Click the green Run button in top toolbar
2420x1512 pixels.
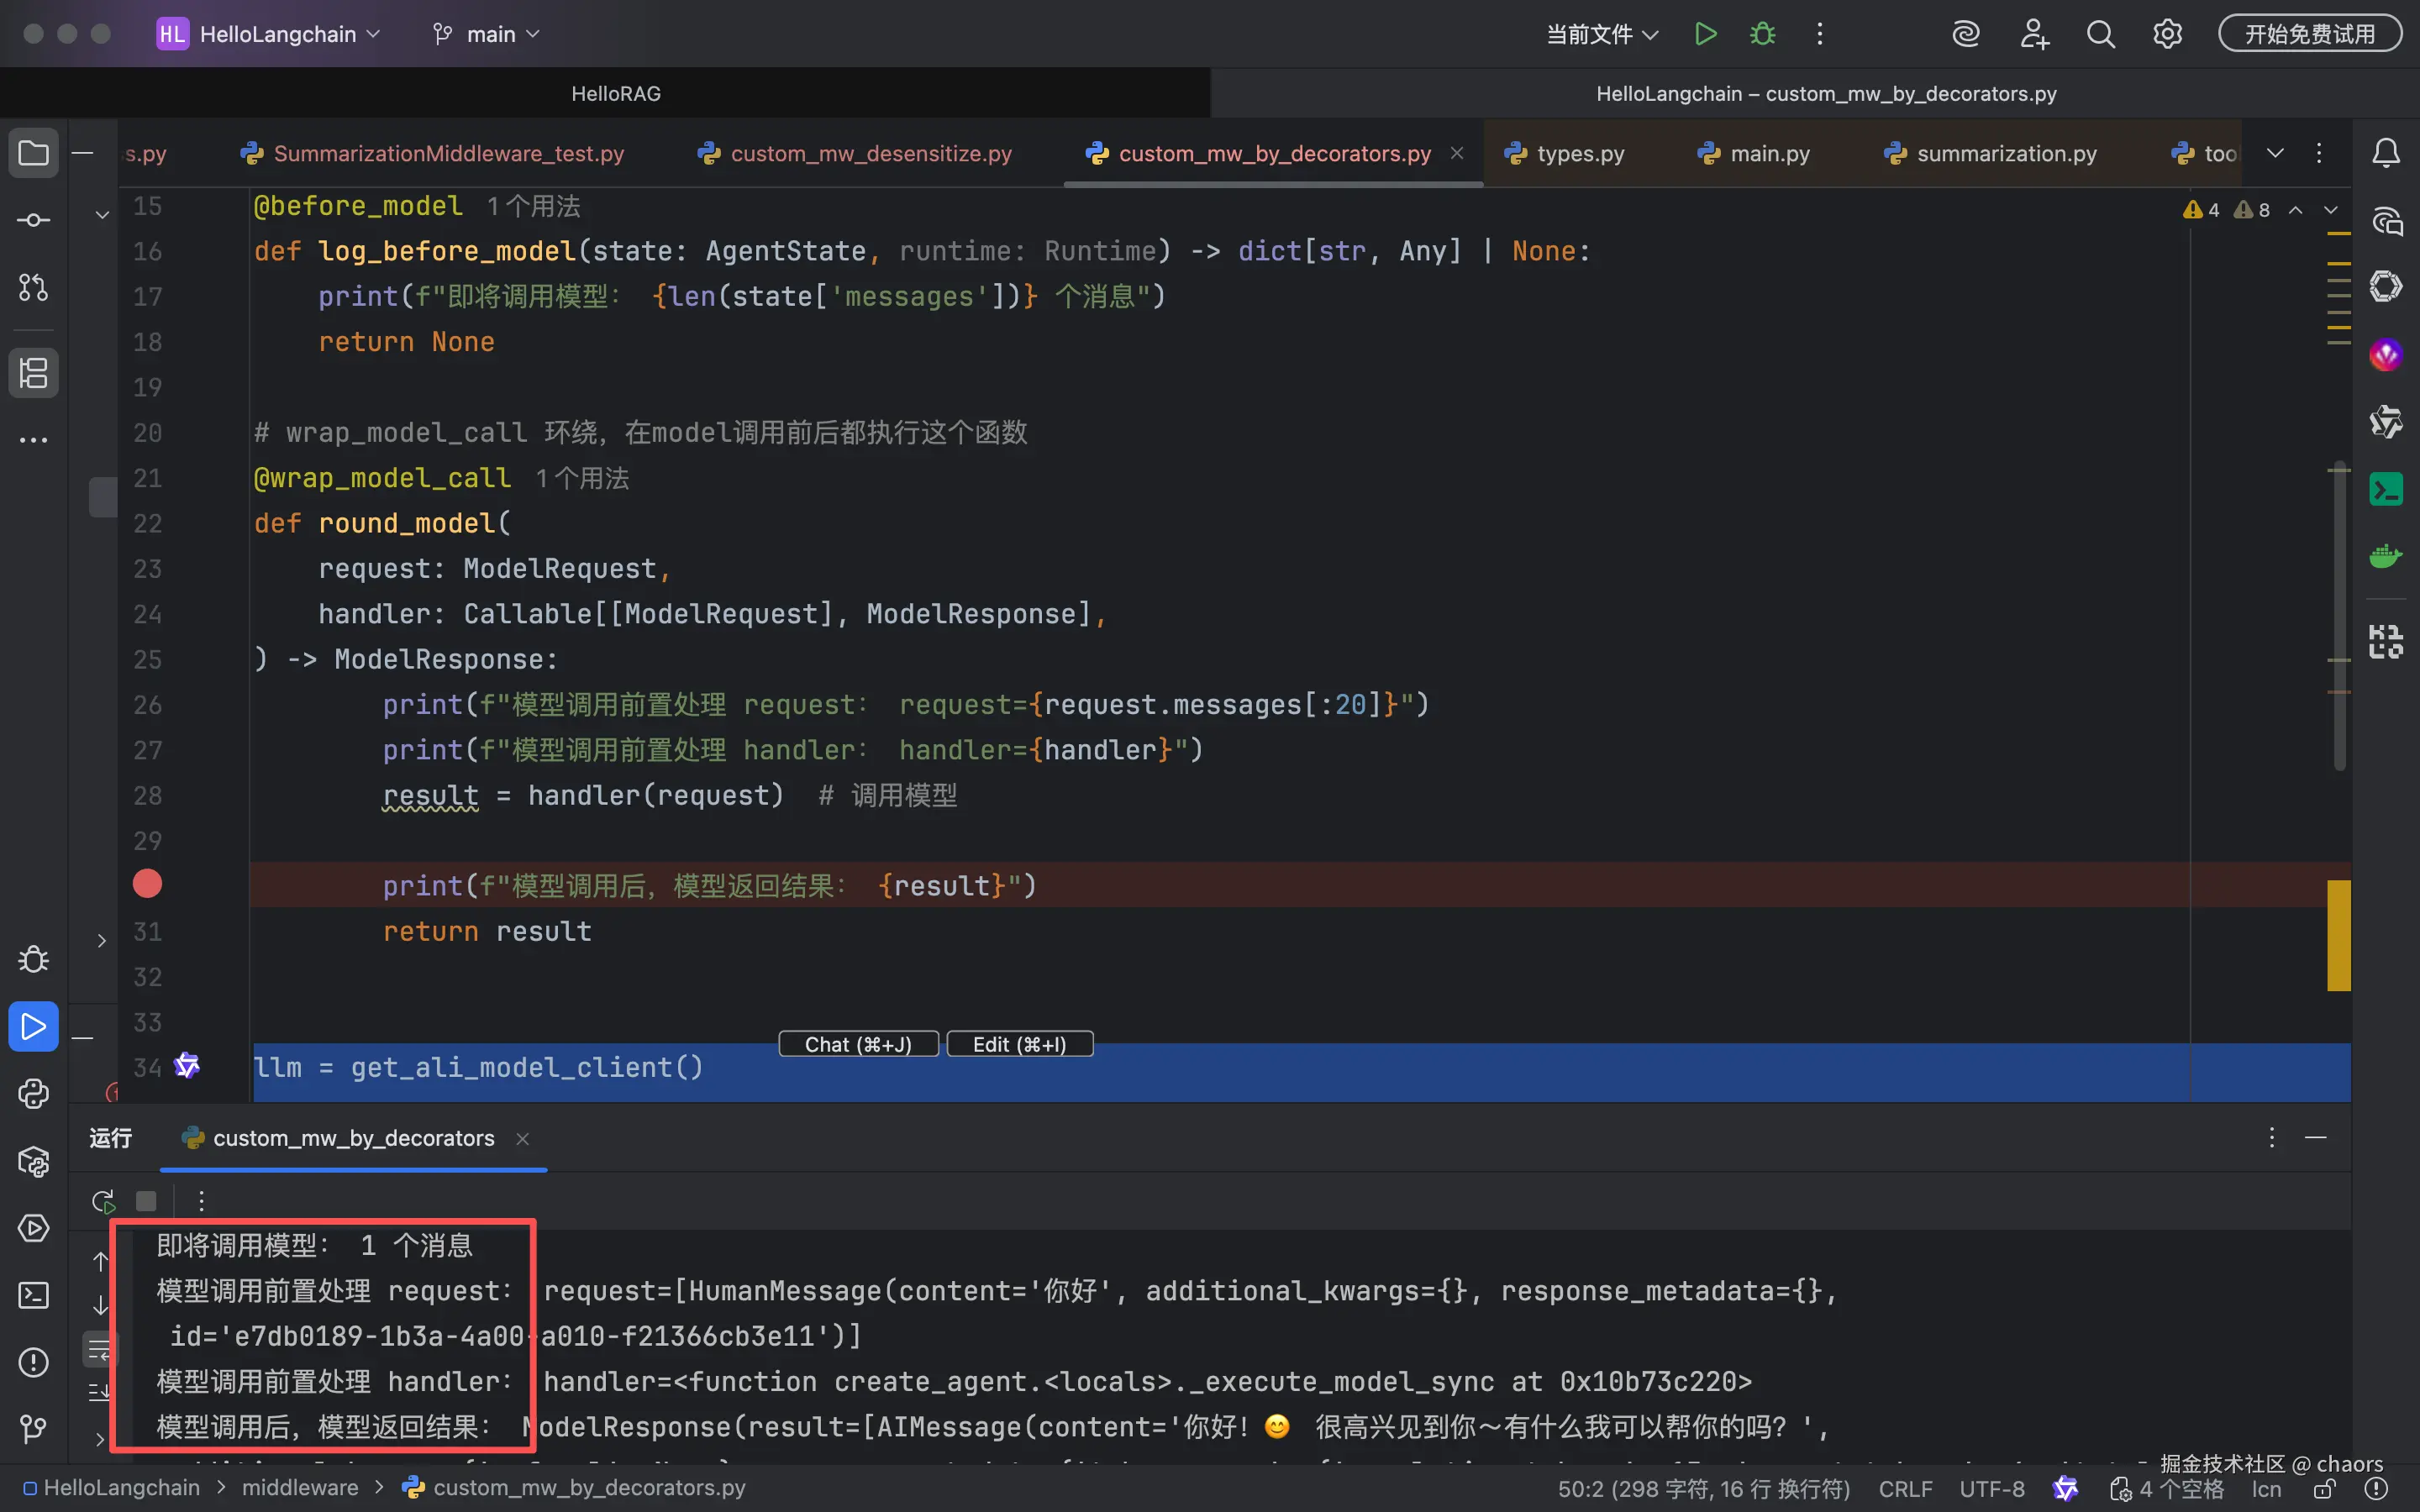tap(1705, 34)
